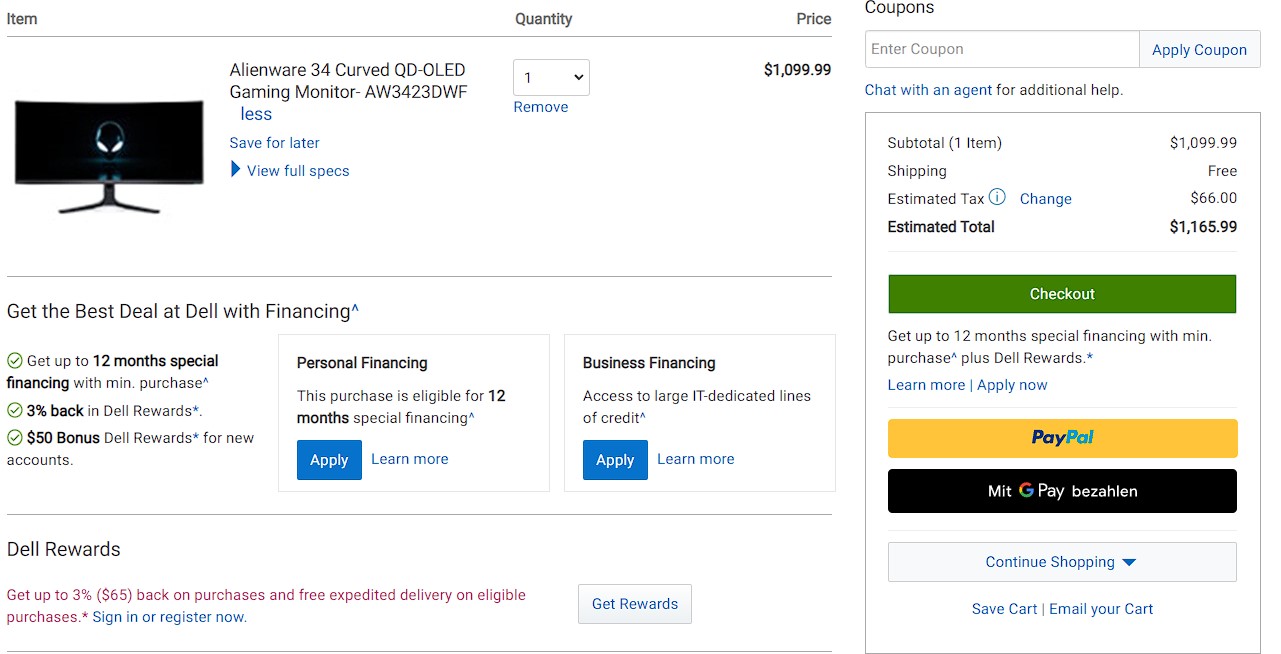Change the estimated tax location
The width and height of the screenshot is (1281, 654).
click(x=1045, y=199)
